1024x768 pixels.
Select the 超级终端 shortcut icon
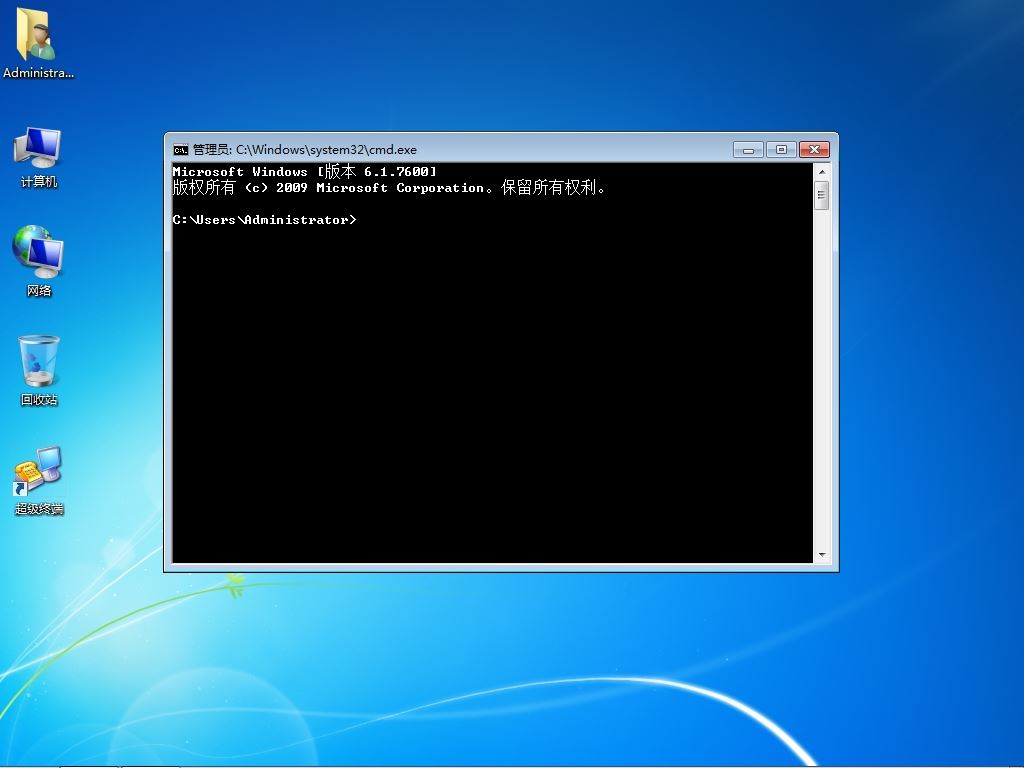click(x=39, y=481)
